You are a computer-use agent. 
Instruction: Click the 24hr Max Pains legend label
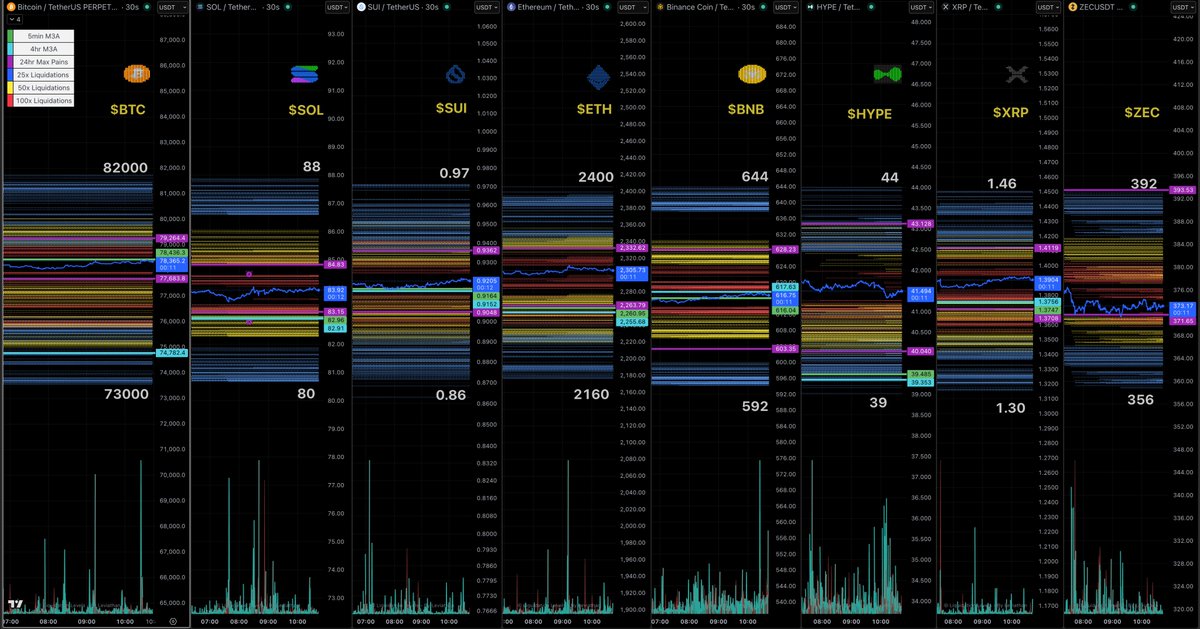pos(44,62)
